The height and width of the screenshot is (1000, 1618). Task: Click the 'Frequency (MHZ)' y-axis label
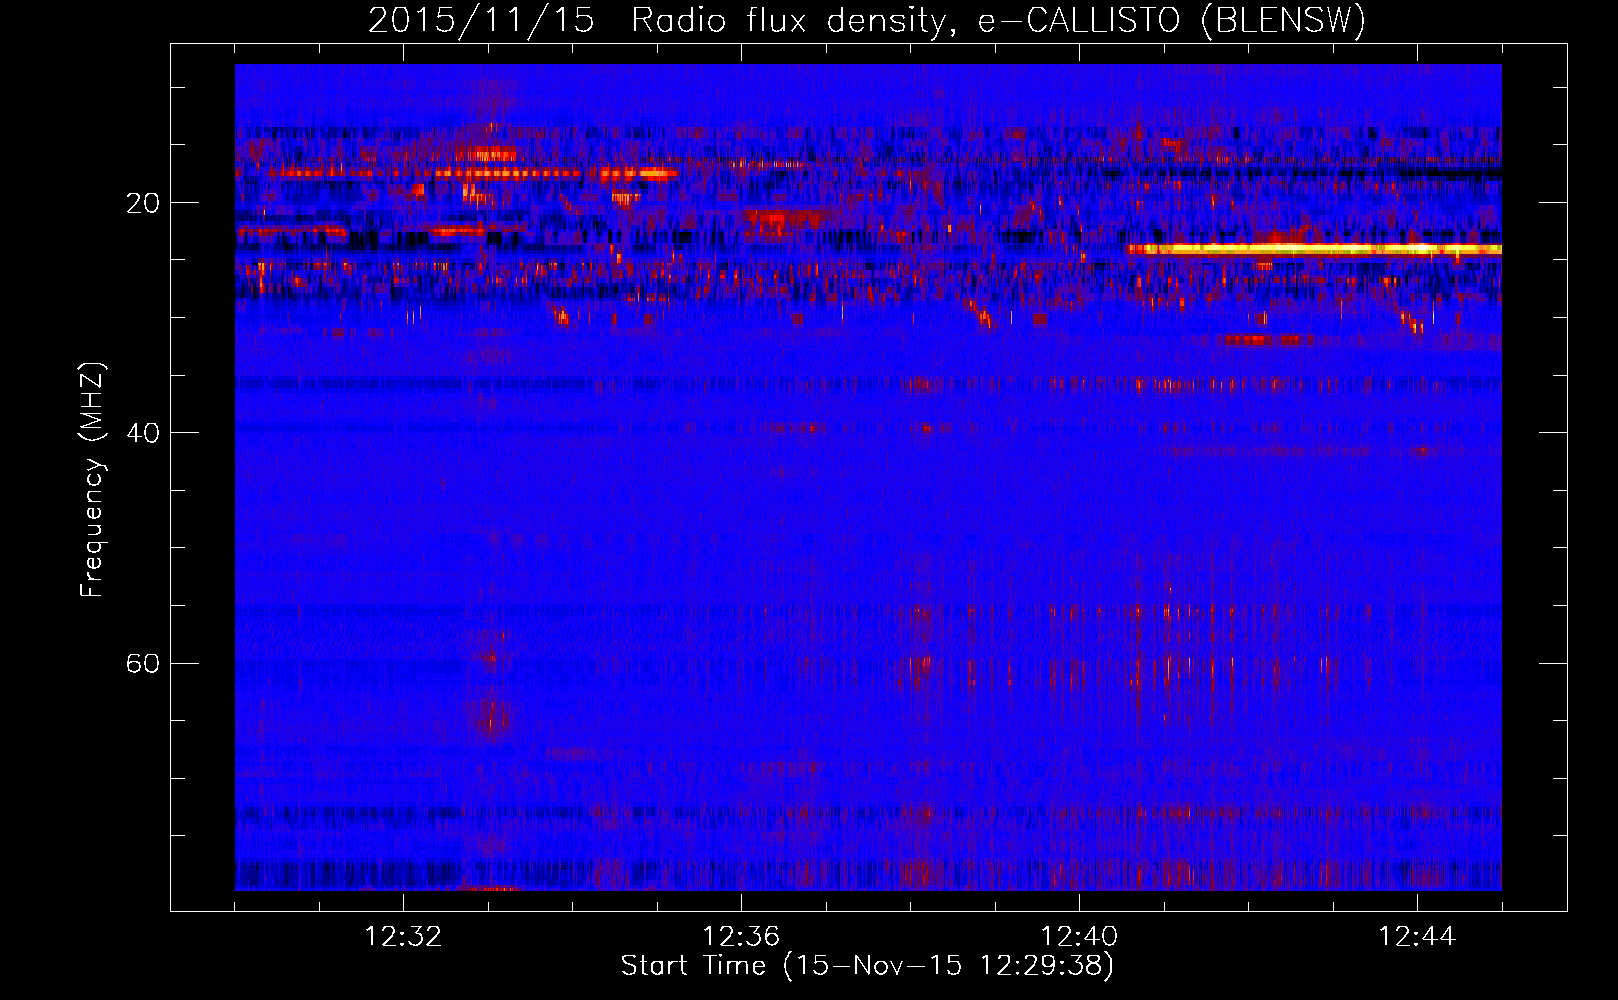click(x=92, y=480)
